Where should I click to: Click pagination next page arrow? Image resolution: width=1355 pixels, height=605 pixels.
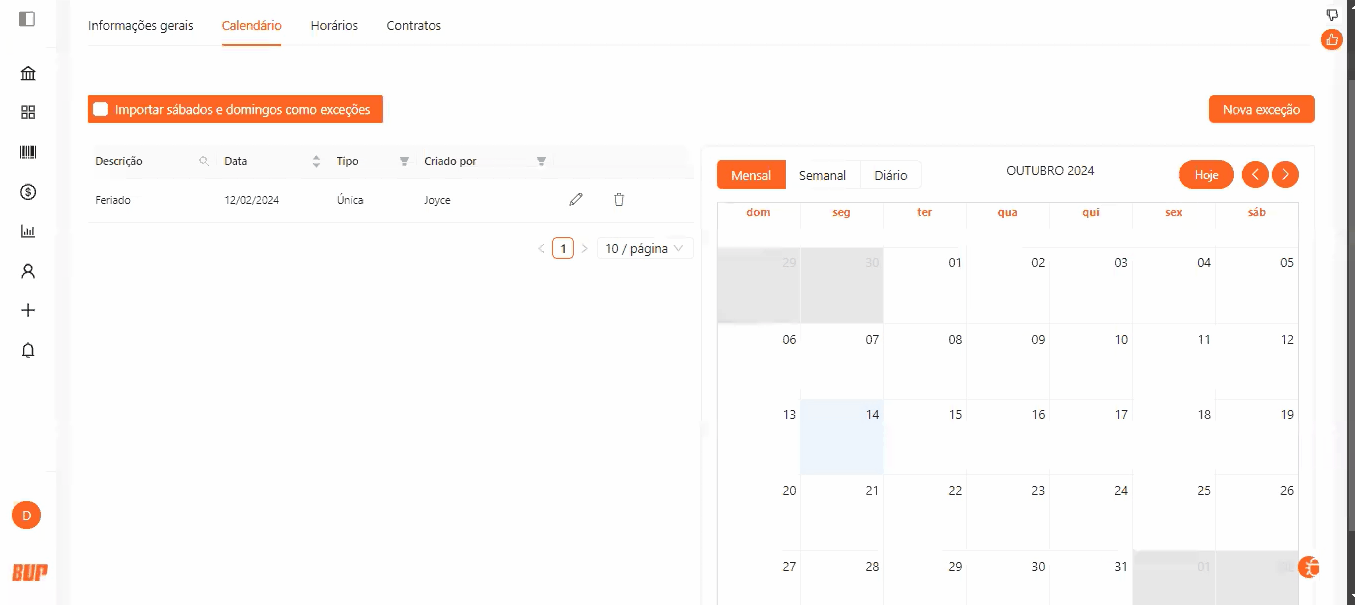tap(585, 248)
